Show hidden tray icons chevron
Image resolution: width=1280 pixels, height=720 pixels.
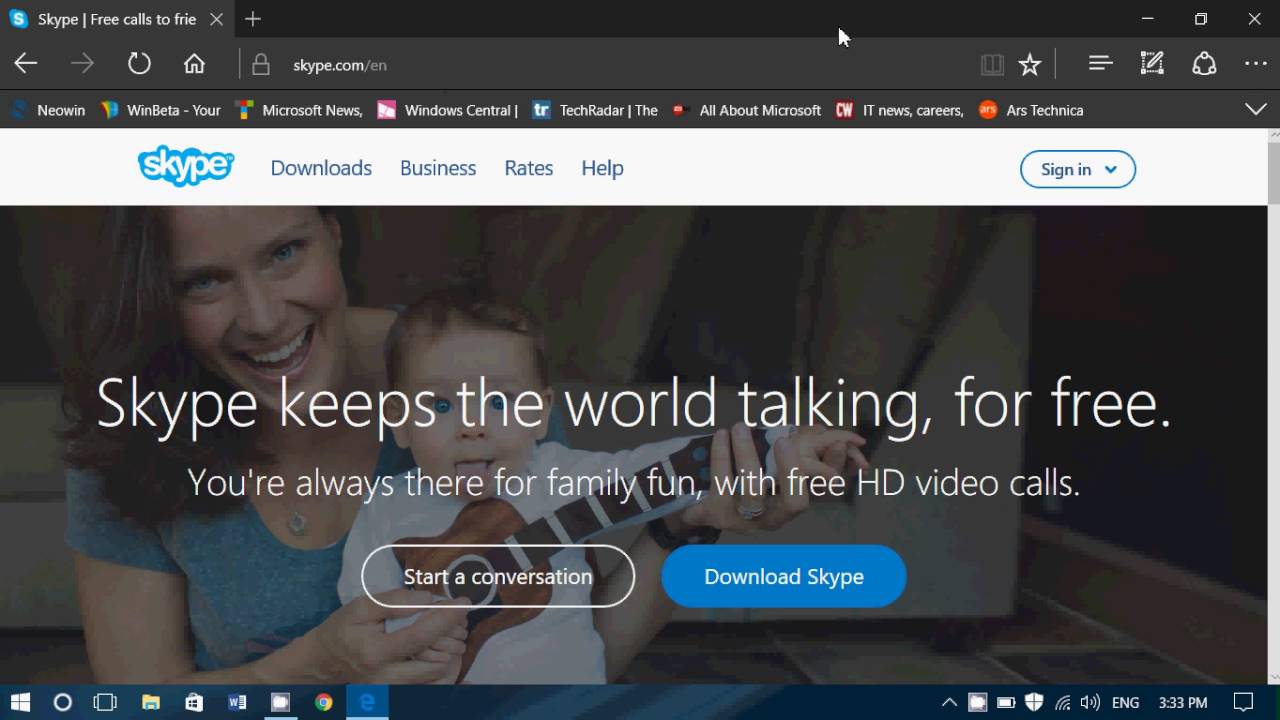point(950,702)
